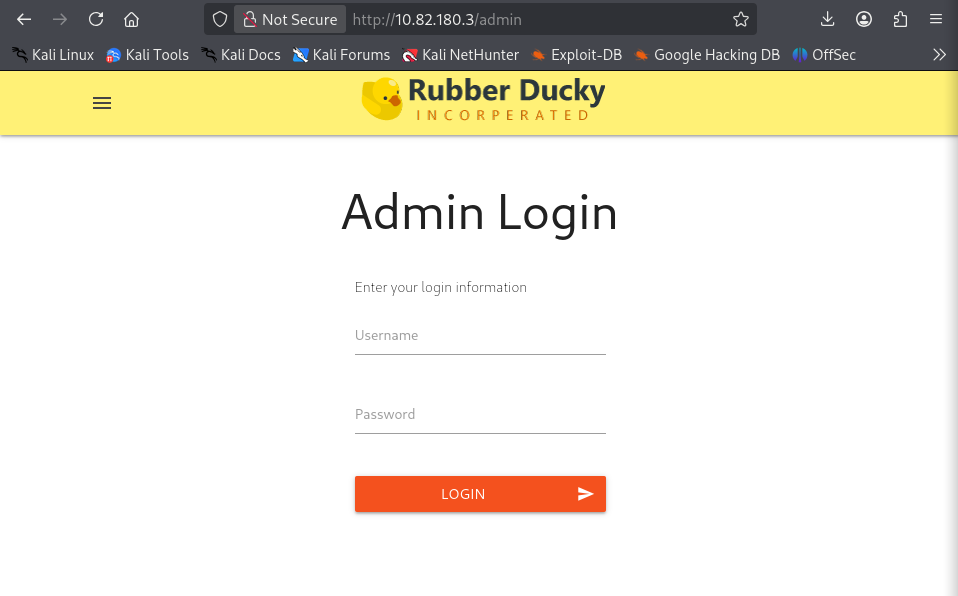The height and width of the screenshot is (596, 958).
Task: Open the Firefox application menu
Action: (x=935, y=20)
